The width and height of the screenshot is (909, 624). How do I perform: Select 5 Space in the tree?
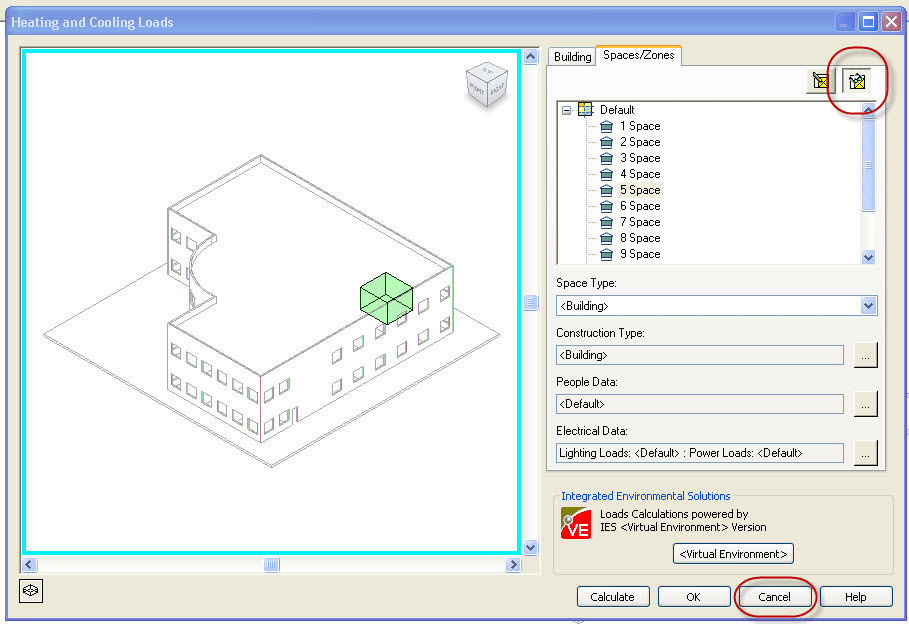click(x=640, y=190)
